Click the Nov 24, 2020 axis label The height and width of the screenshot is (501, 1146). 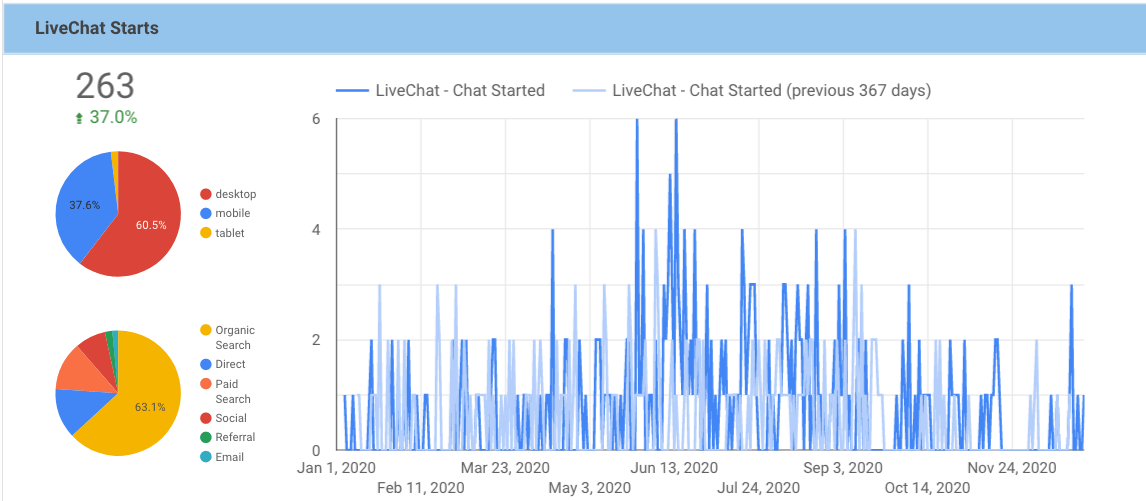[x=1012, y=467]
